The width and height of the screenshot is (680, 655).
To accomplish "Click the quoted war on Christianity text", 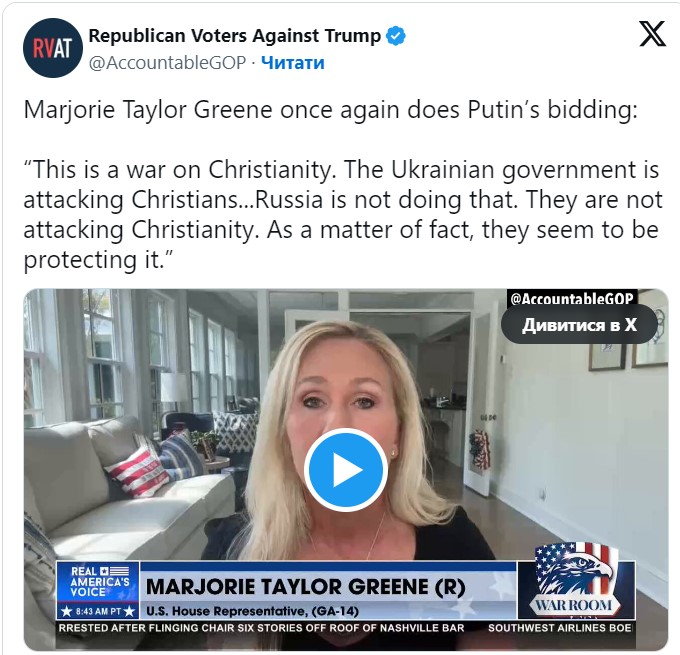I will [343, 215].
